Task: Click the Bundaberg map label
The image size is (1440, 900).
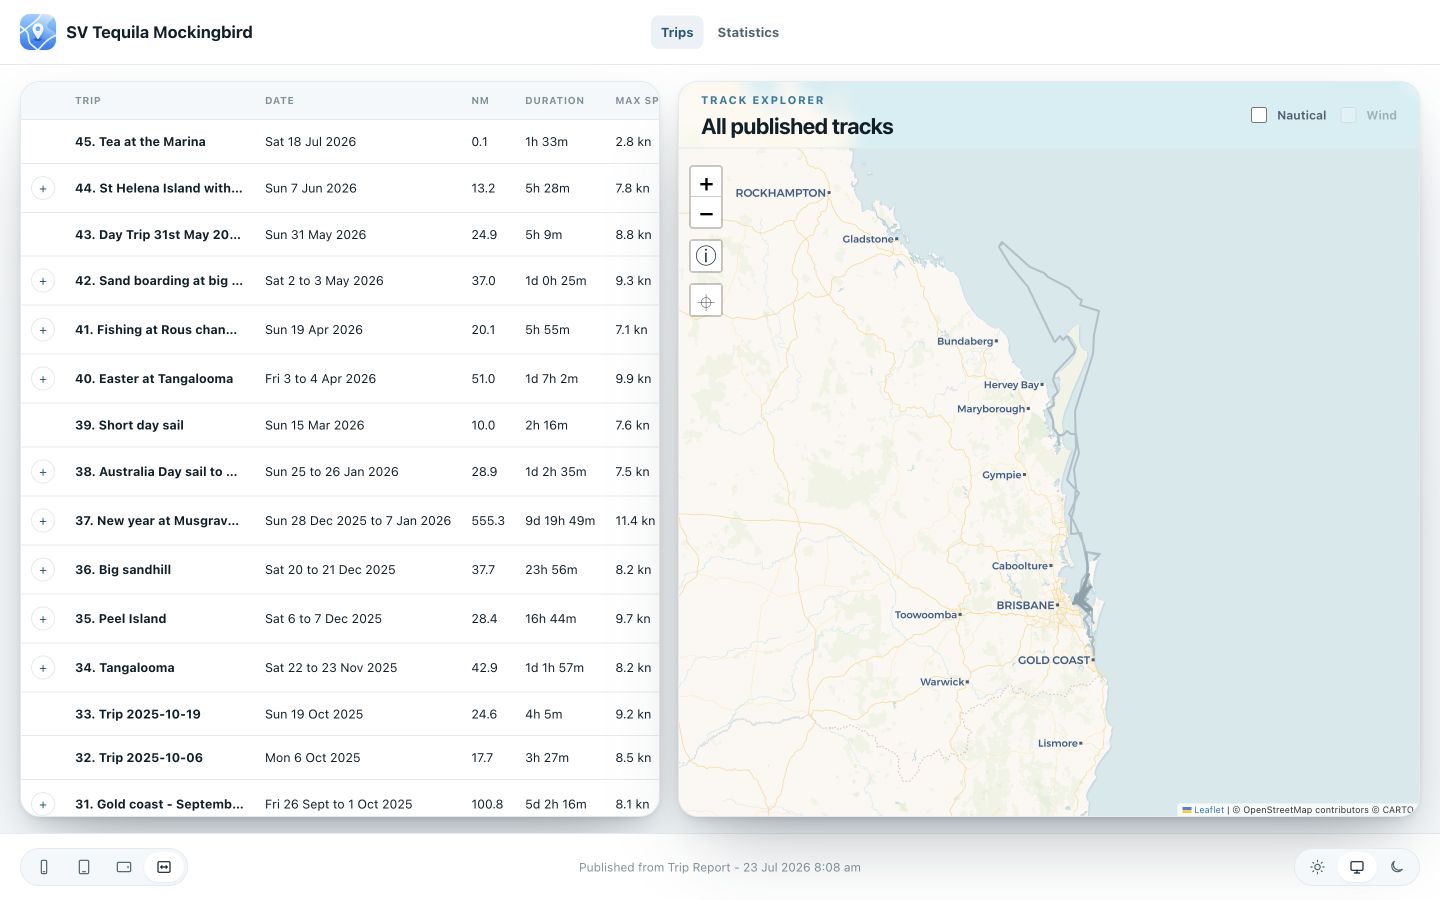Action: tap(965, 341)
